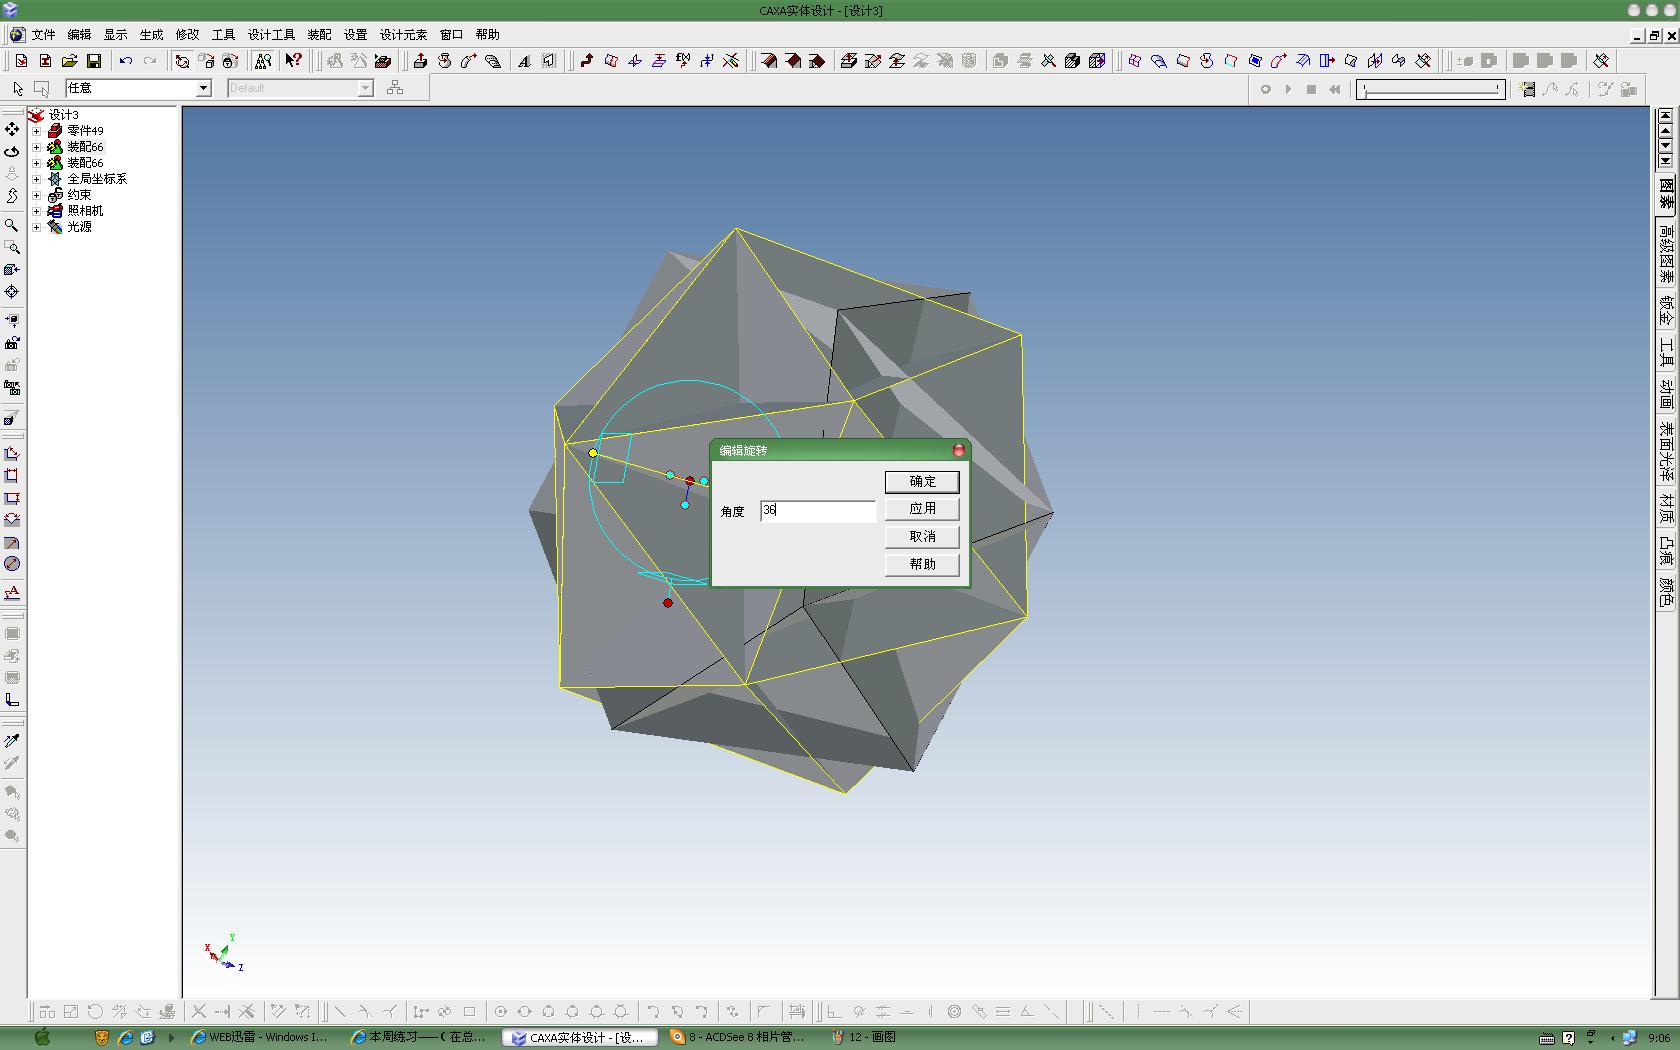
Task: Expand the 光源 tree node
Action: (37, 227)
